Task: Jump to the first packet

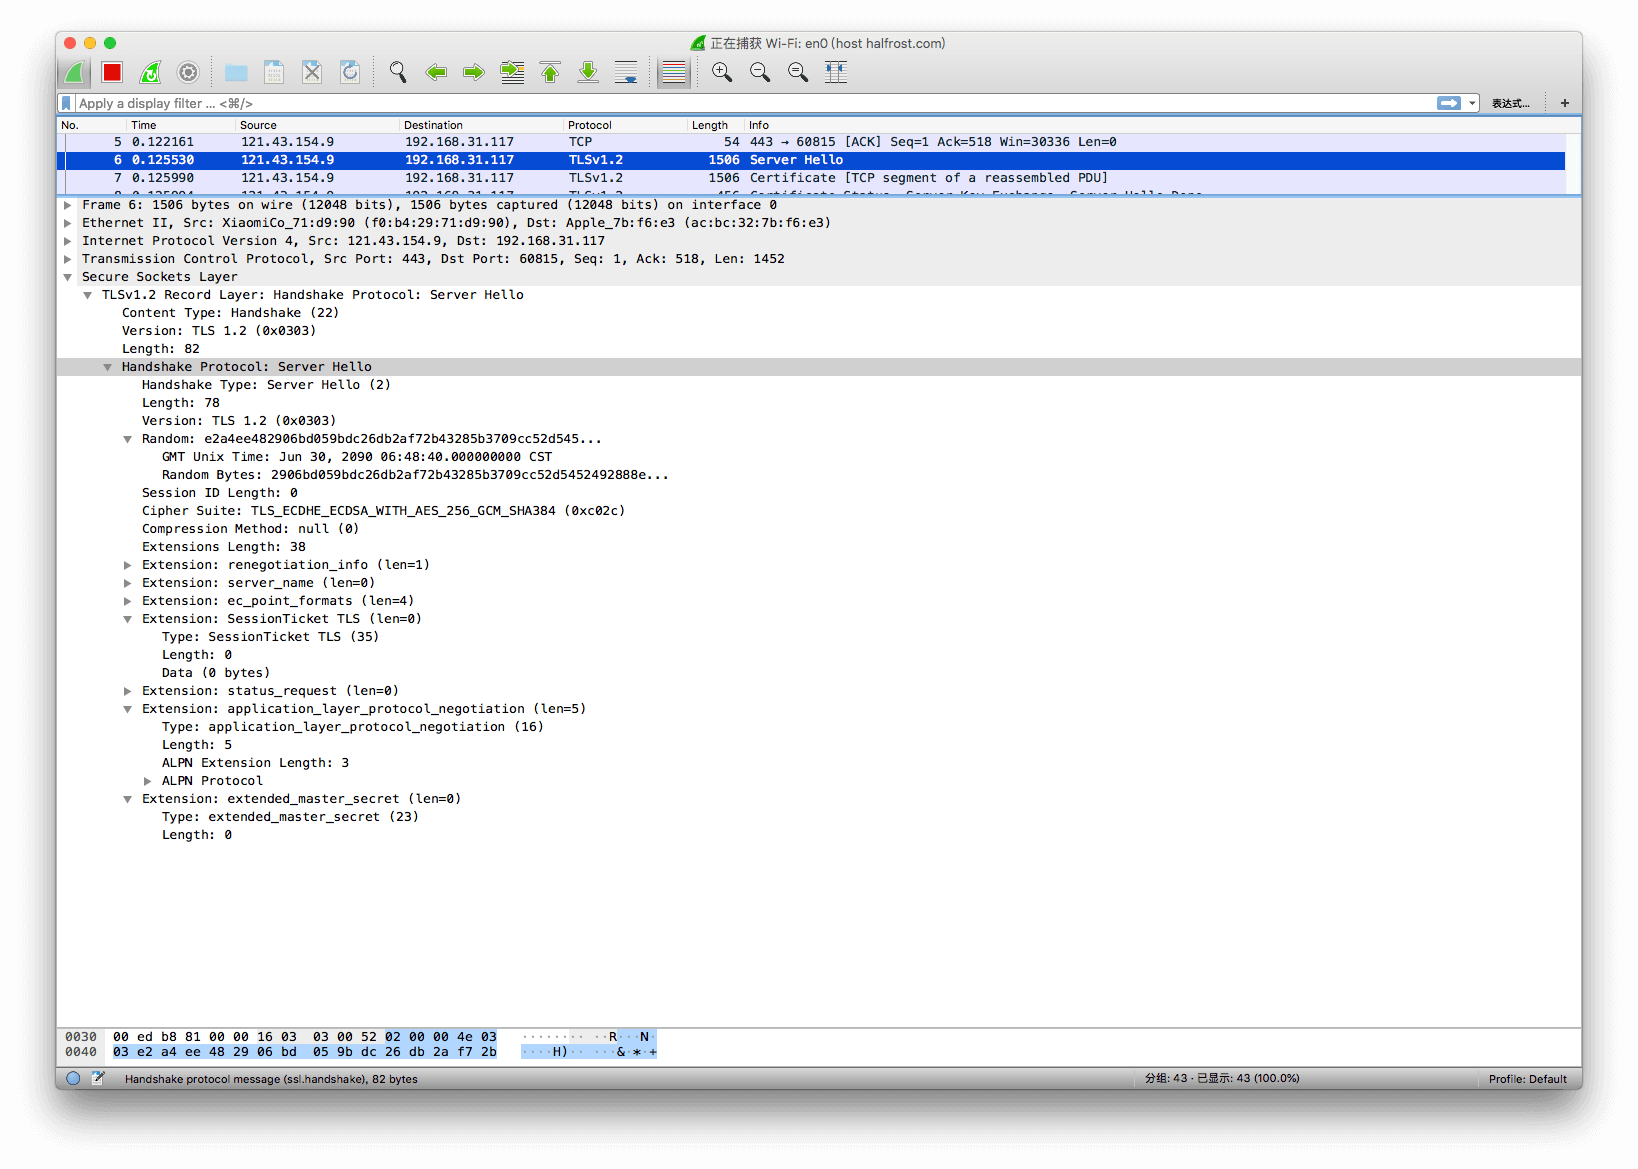Action: [x=550, y=72]
